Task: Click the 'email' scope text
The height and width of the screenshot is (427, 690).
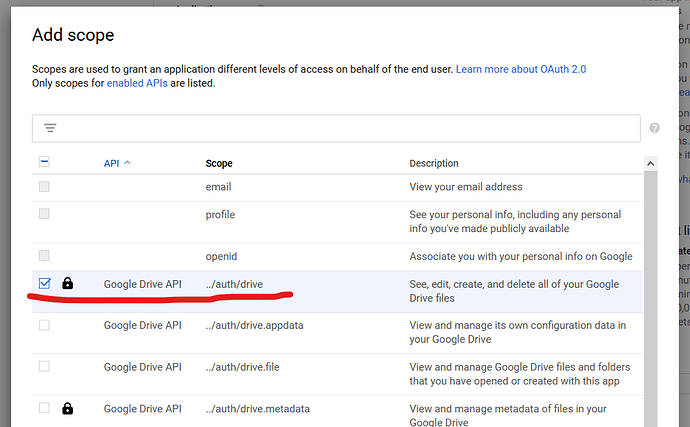Action: tap(218, 187)
